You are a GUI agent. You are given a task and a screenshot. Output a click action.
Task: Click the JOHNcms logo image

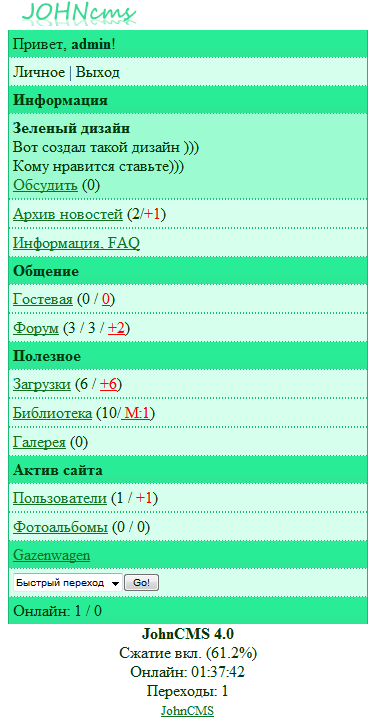pyautogui.click(x=79, y=12)
